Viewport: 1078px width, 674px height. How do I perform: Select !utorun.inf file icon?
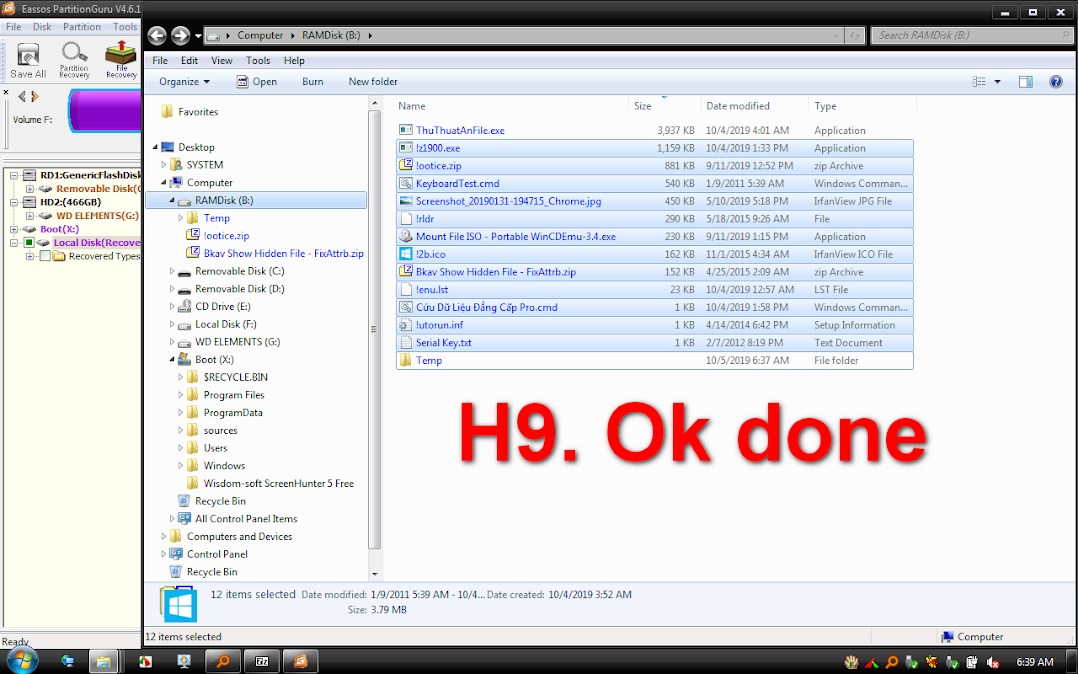tap(406, 325)
